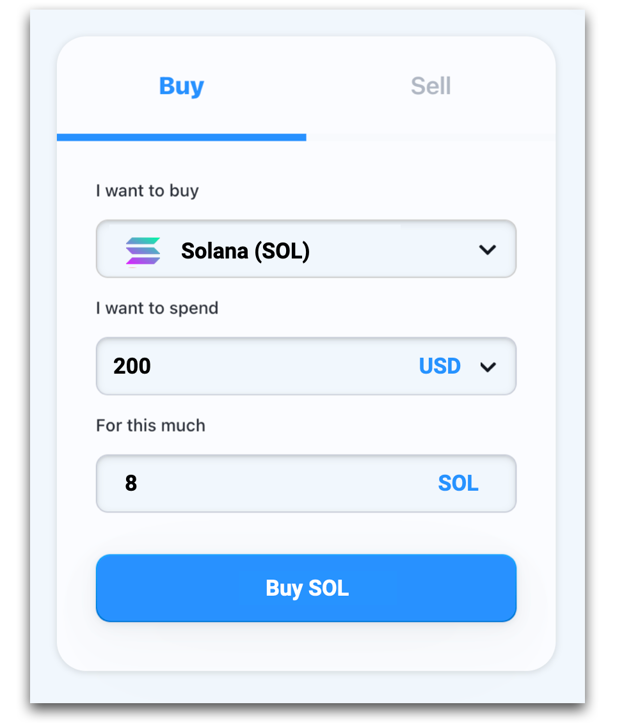Click the "I want to spend" label
This screenshot has height=723, width=640.
tap(157, 308)
